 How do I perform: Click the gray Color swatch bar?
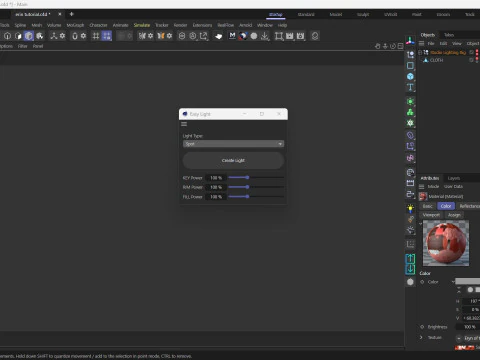pyautogui.click(x=467, y=282)
